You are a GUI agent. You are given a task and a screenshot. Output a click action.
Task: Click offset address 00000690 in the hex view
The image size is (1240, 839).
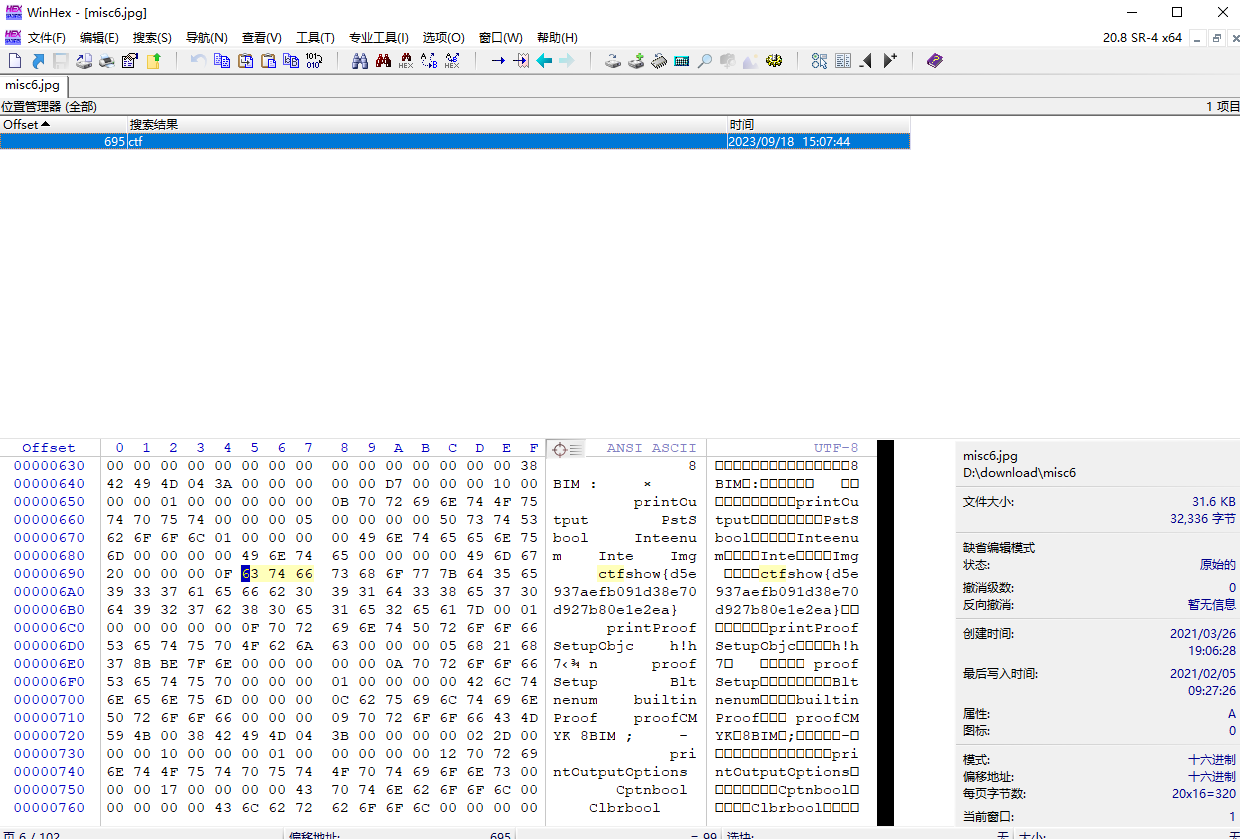tap(50, 574)
